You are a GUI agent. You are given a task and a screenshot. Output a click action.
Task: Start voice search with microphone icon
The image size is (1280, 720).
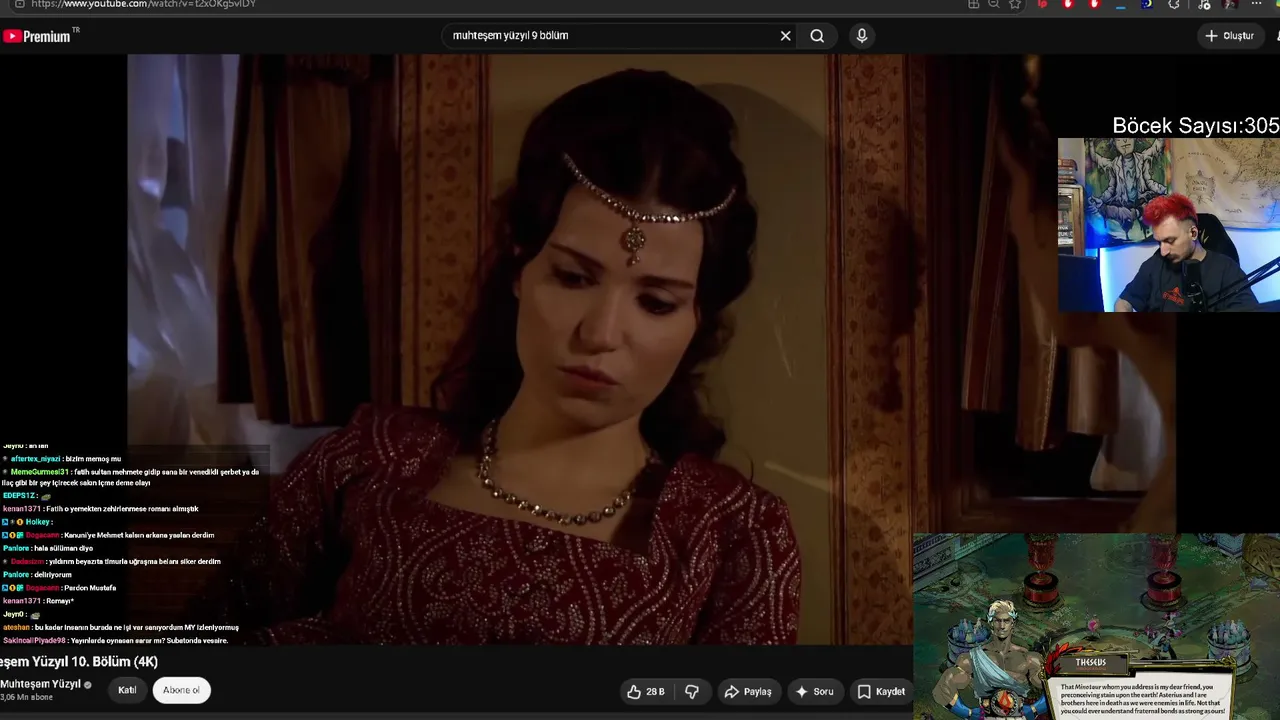tap(862, 36)
